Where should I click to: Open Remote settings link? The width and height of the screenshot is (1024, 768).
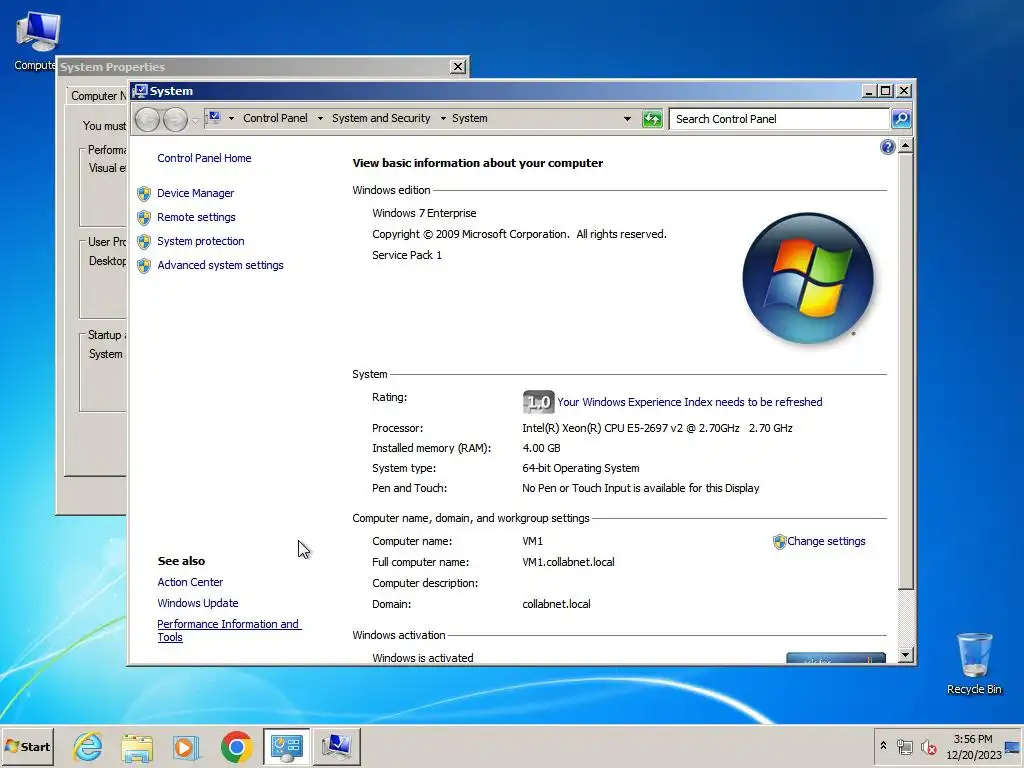pos(196,217)
